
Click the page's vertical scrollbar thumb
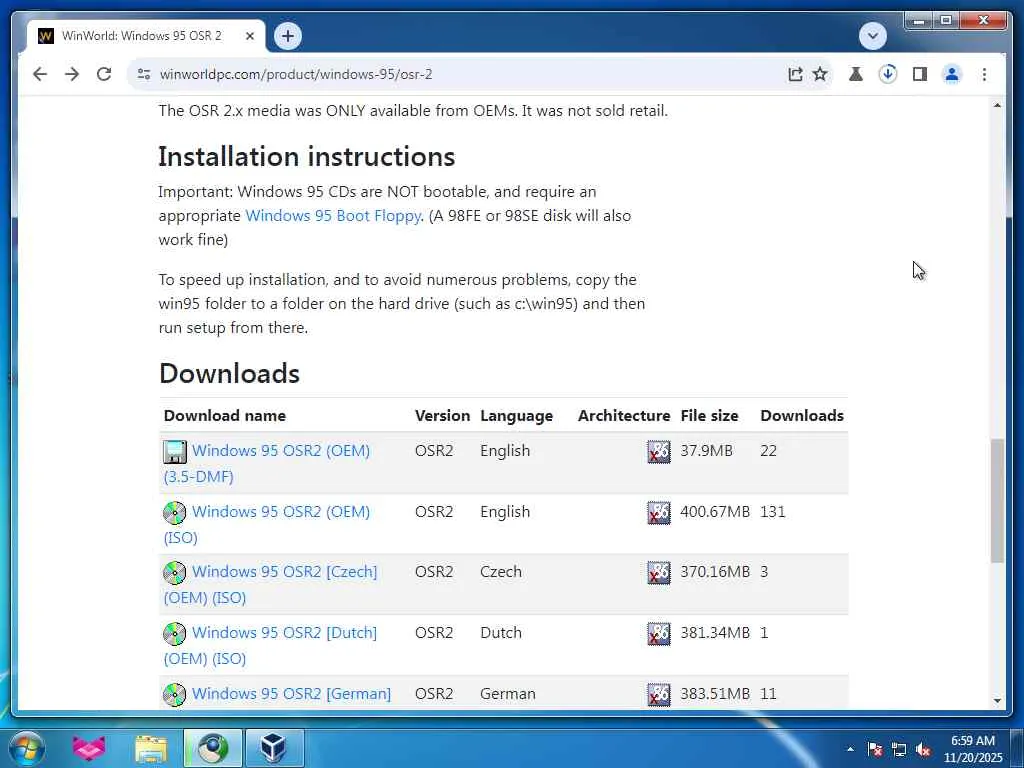pos(997,500)
